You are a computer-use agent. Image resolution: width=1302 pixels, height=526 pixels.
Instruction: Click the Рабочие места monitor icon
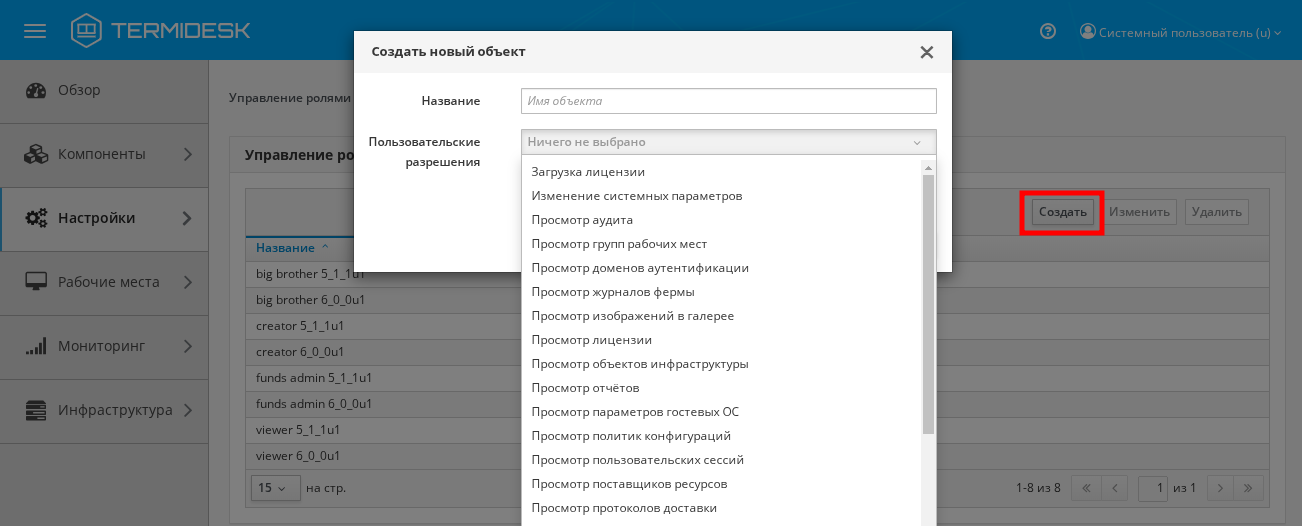tap(36, 282)
